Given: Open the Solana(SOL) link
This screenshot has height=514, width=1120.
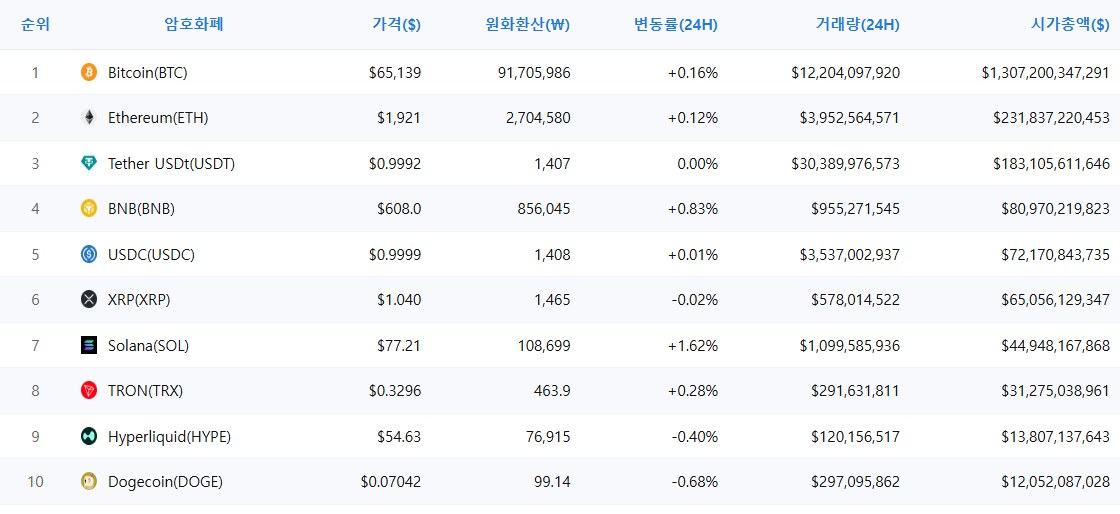Looking at the screenshot, I should (149, 346).
